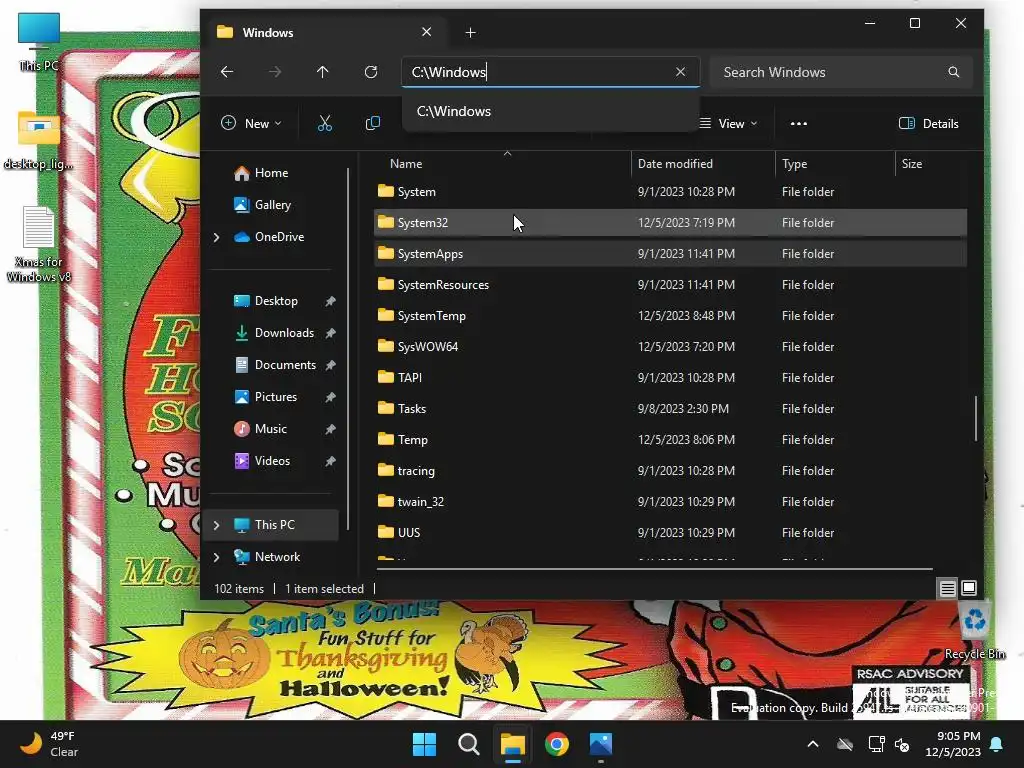Launch Chrome from the taskbar

point(556,744)
